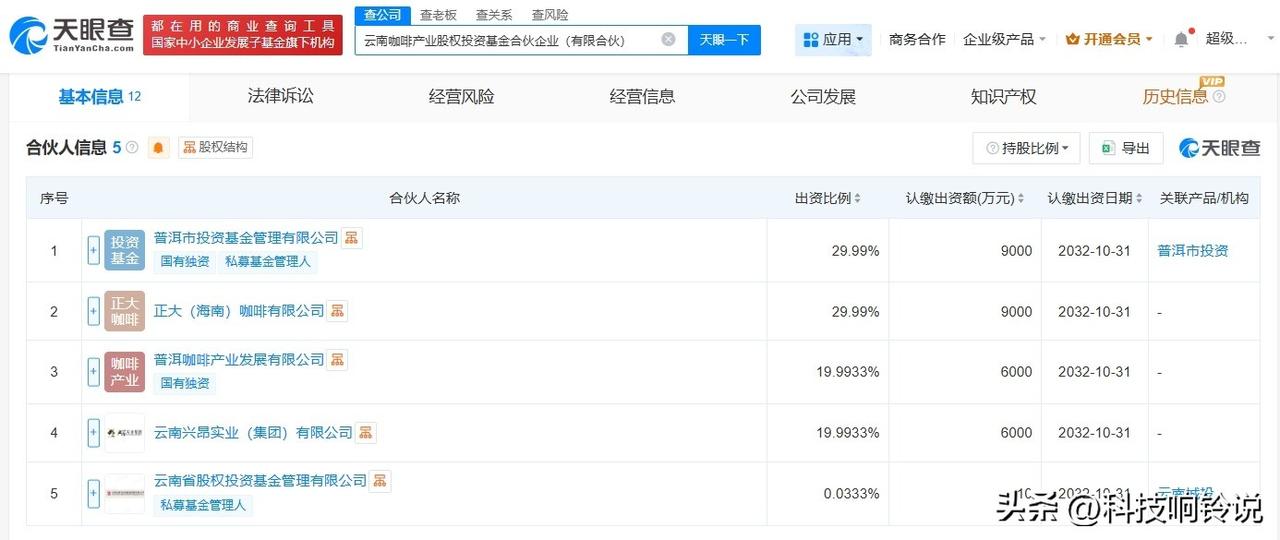
Task: Switch to the 查老板 search tab
Action: (x=438, y=14)
